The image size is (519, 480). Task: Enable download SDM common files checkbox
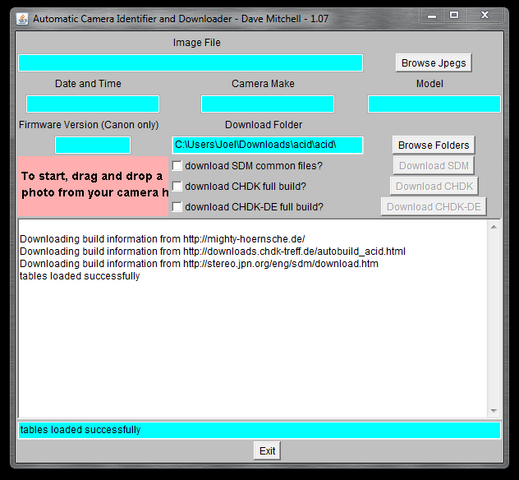pyautogui.click(x=177, y=166)
